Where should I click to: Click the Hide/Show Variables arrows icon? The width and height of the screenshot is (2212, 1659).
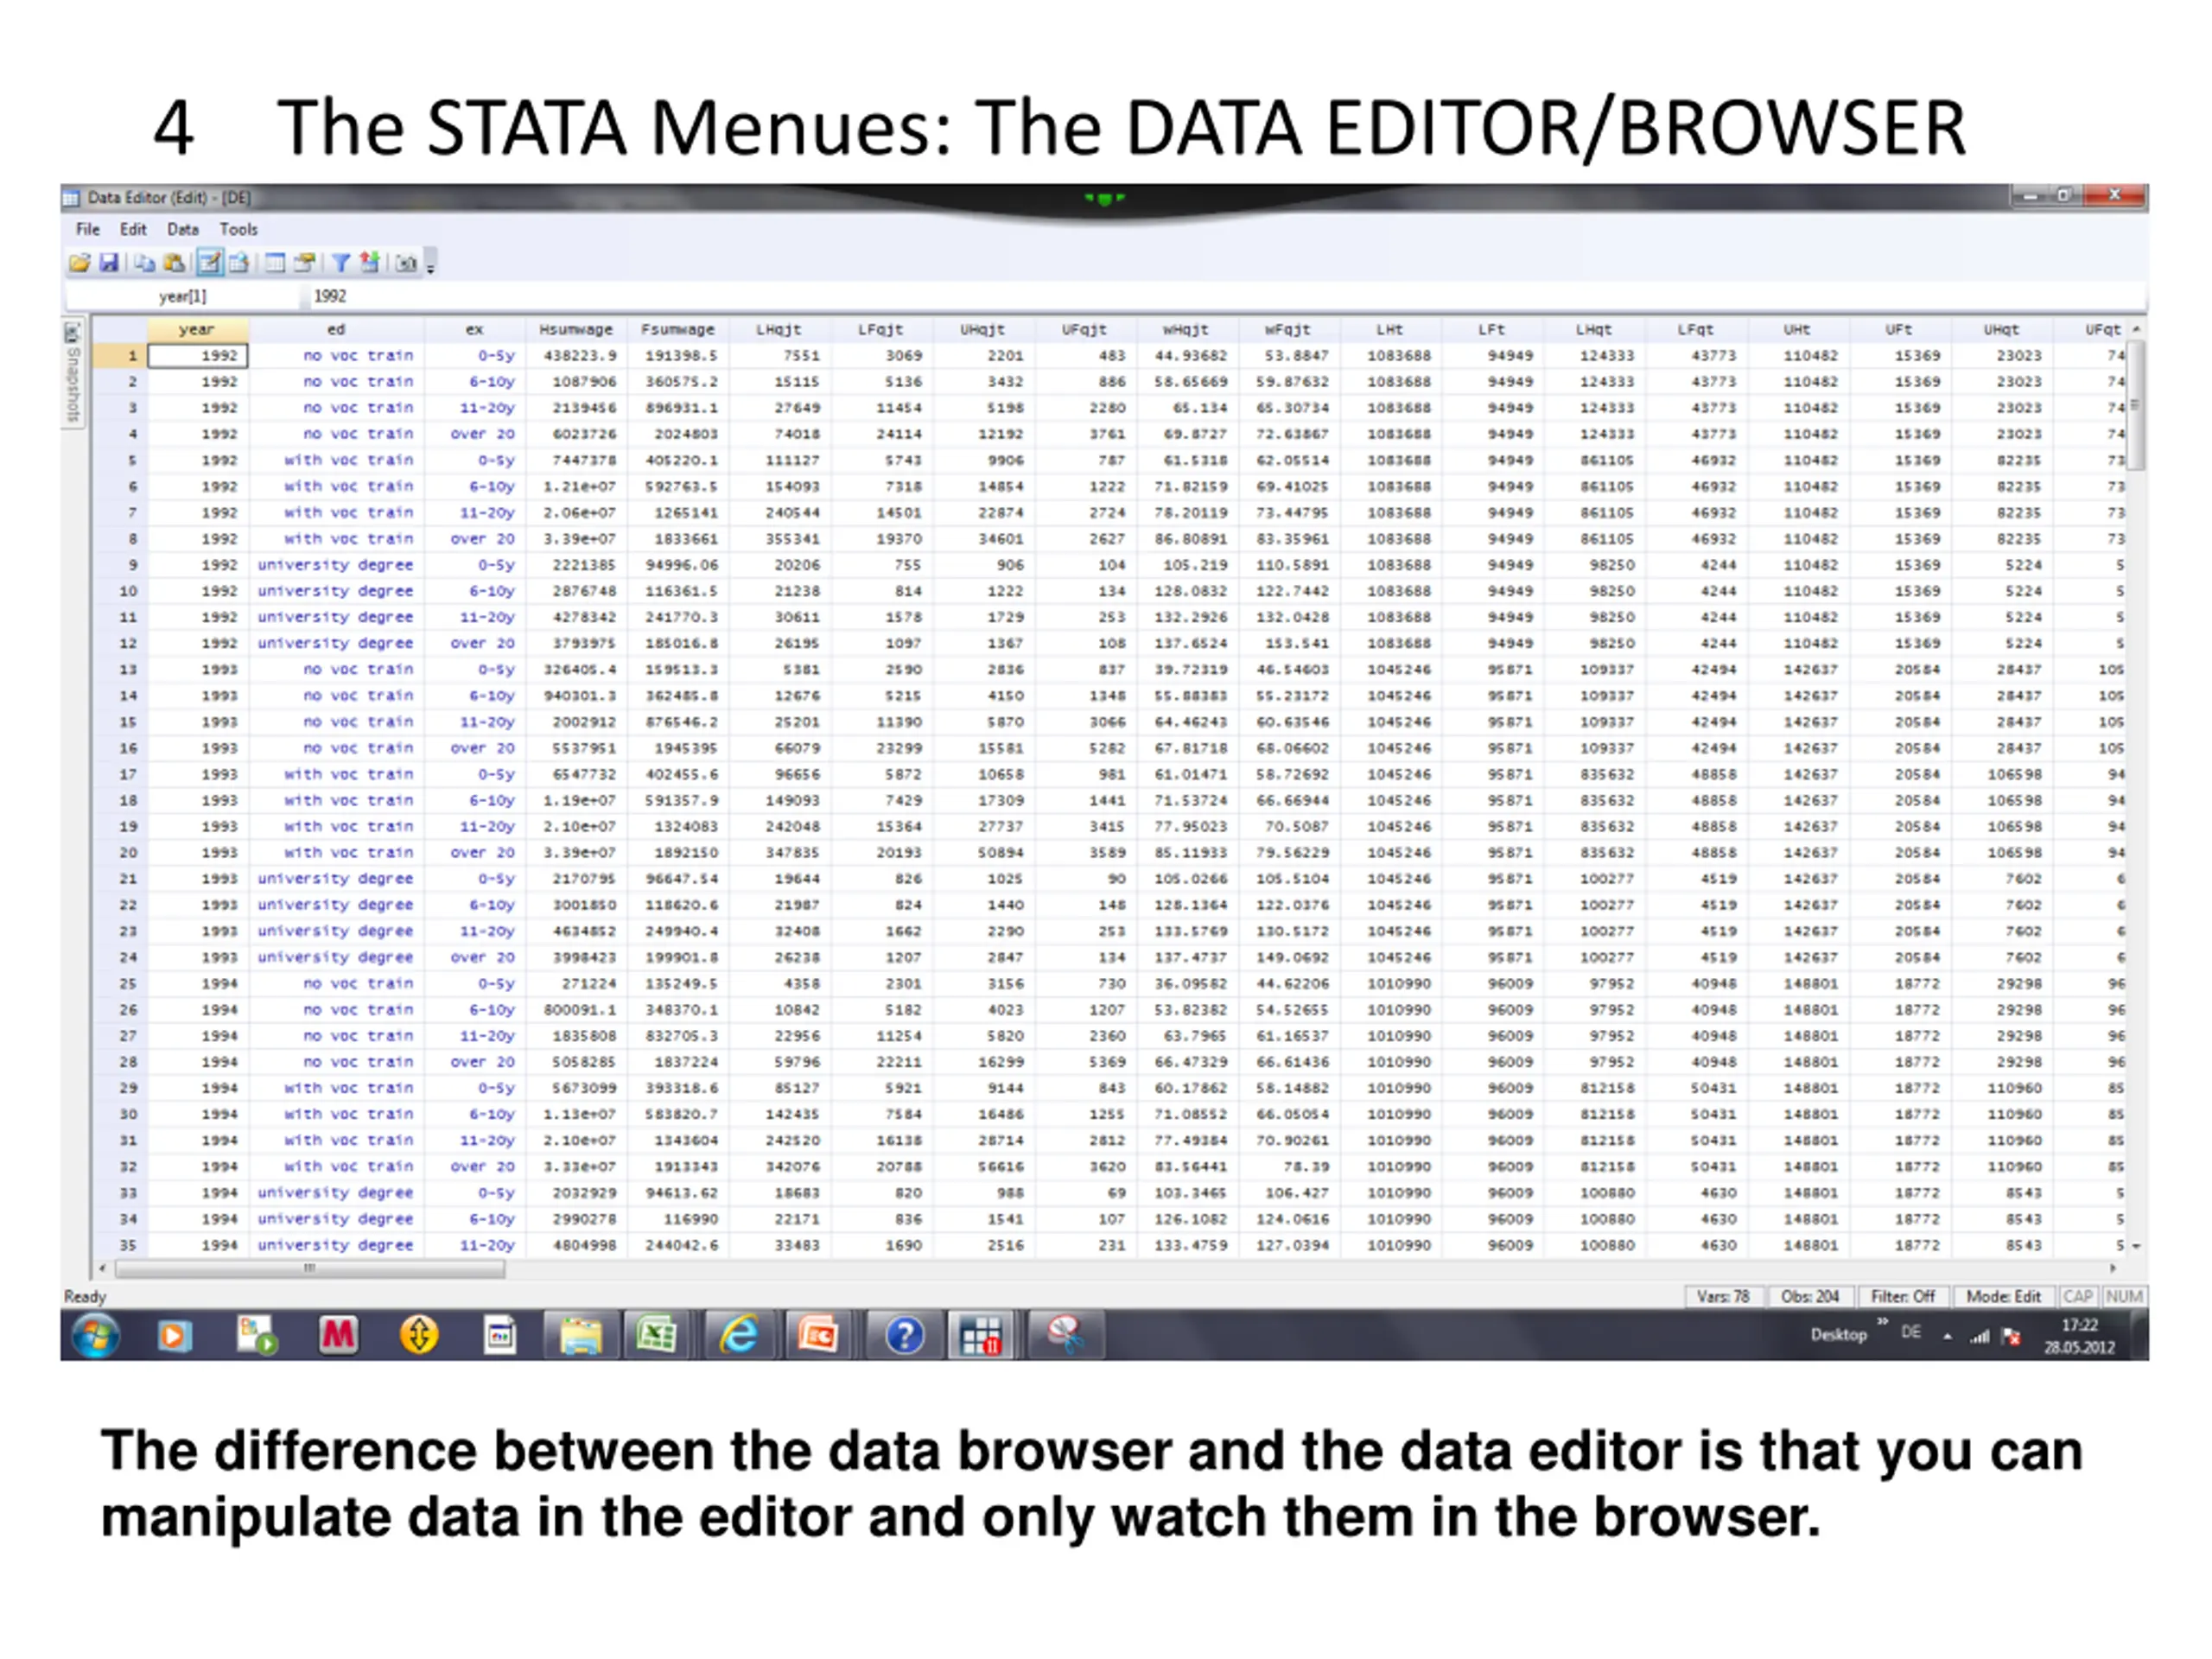[370, 263]
